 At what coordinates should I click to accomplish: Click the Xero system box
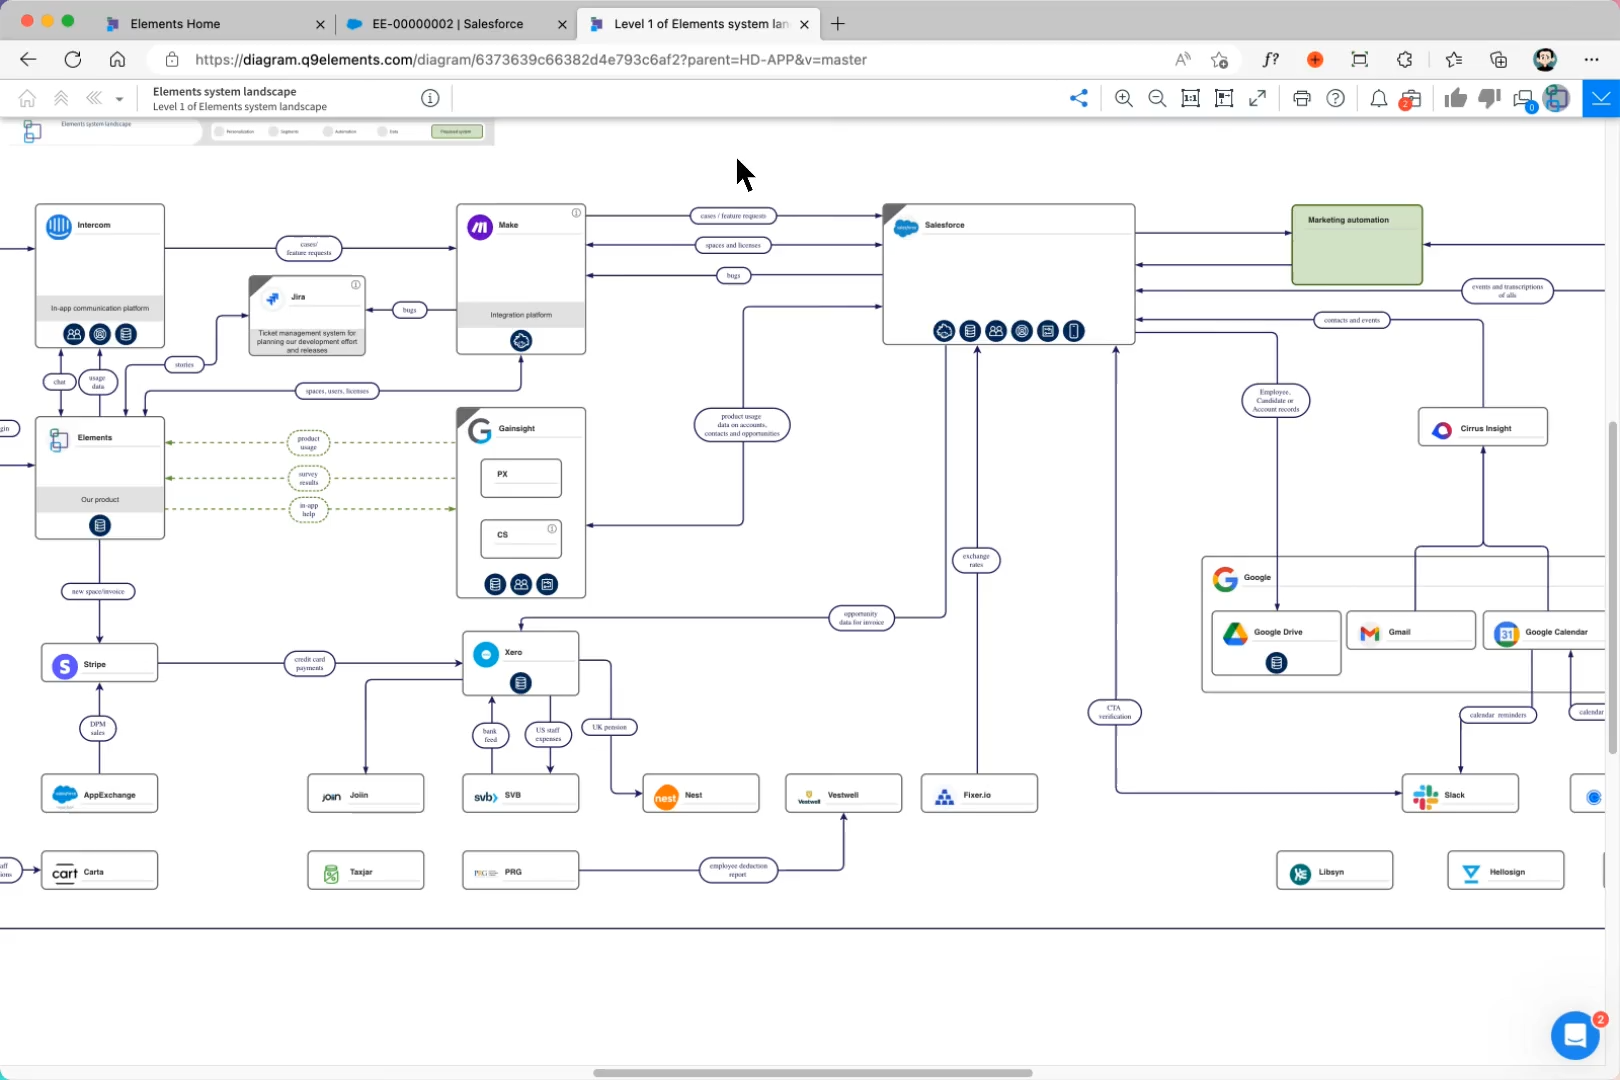coord(520,663)
